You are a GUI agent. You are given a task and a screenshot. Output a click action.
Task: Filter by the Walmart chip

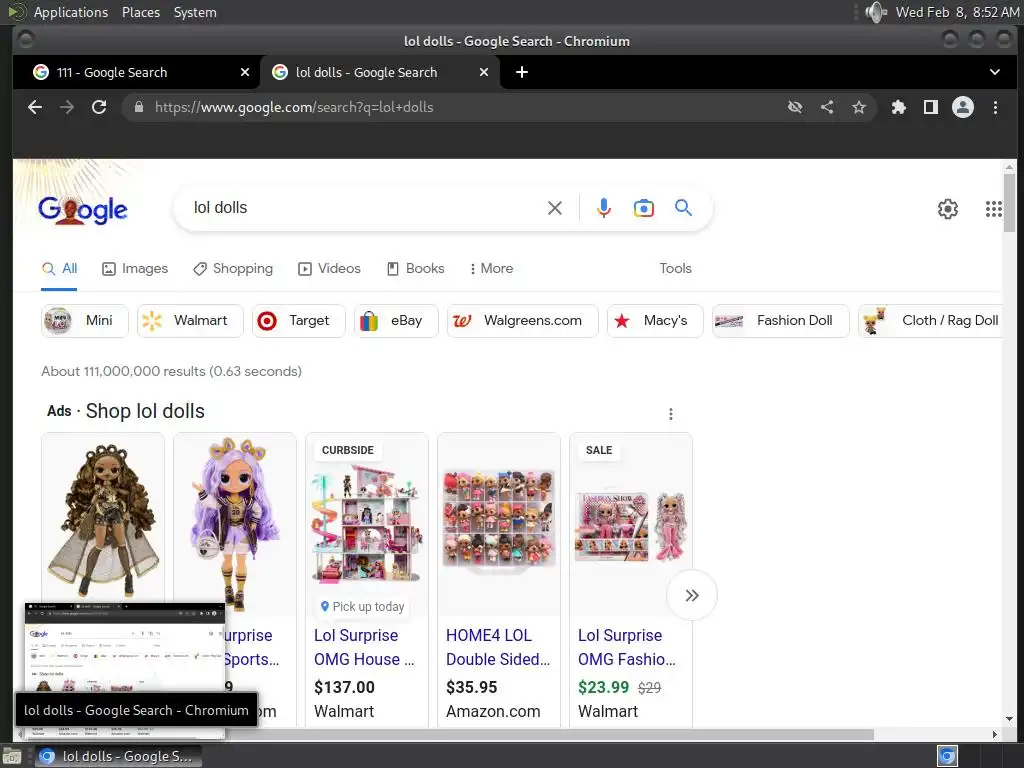[190, 321]
